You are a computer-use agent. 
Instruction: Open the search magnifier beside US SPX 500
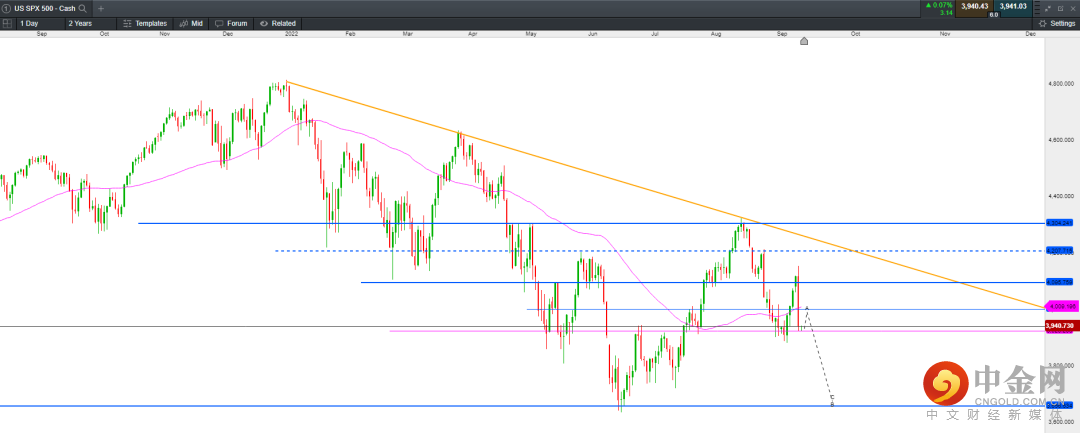coord(83,9)
